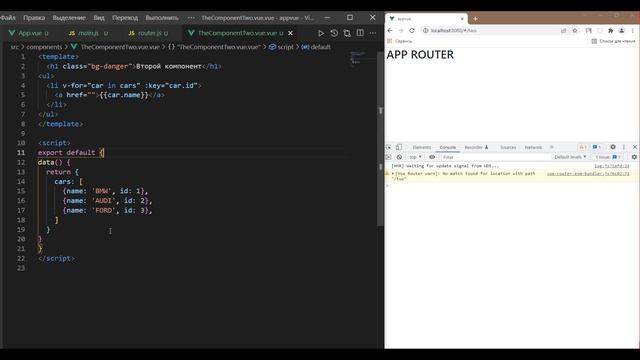Reload the localhost page

[412, 31]
